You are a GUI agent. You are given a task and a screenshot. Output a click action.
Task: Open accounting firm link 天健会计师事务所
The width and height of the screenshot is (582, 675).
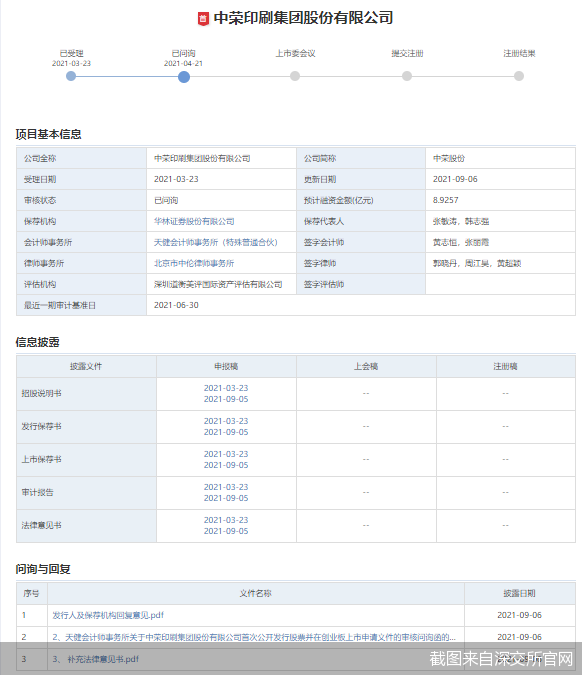216,242
